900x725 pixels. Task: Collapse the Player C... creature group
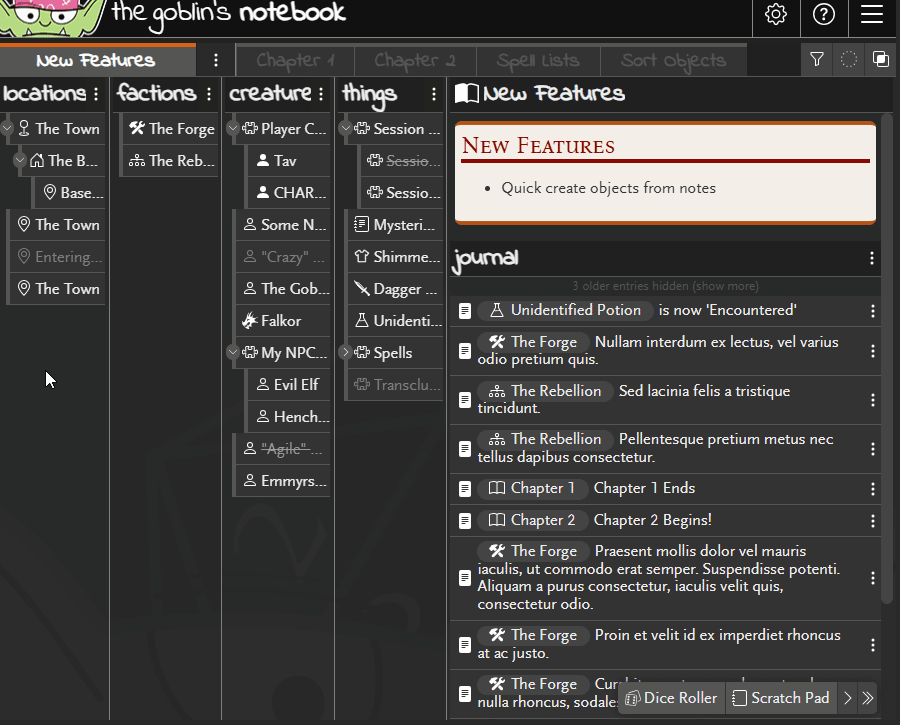(233, 129)
